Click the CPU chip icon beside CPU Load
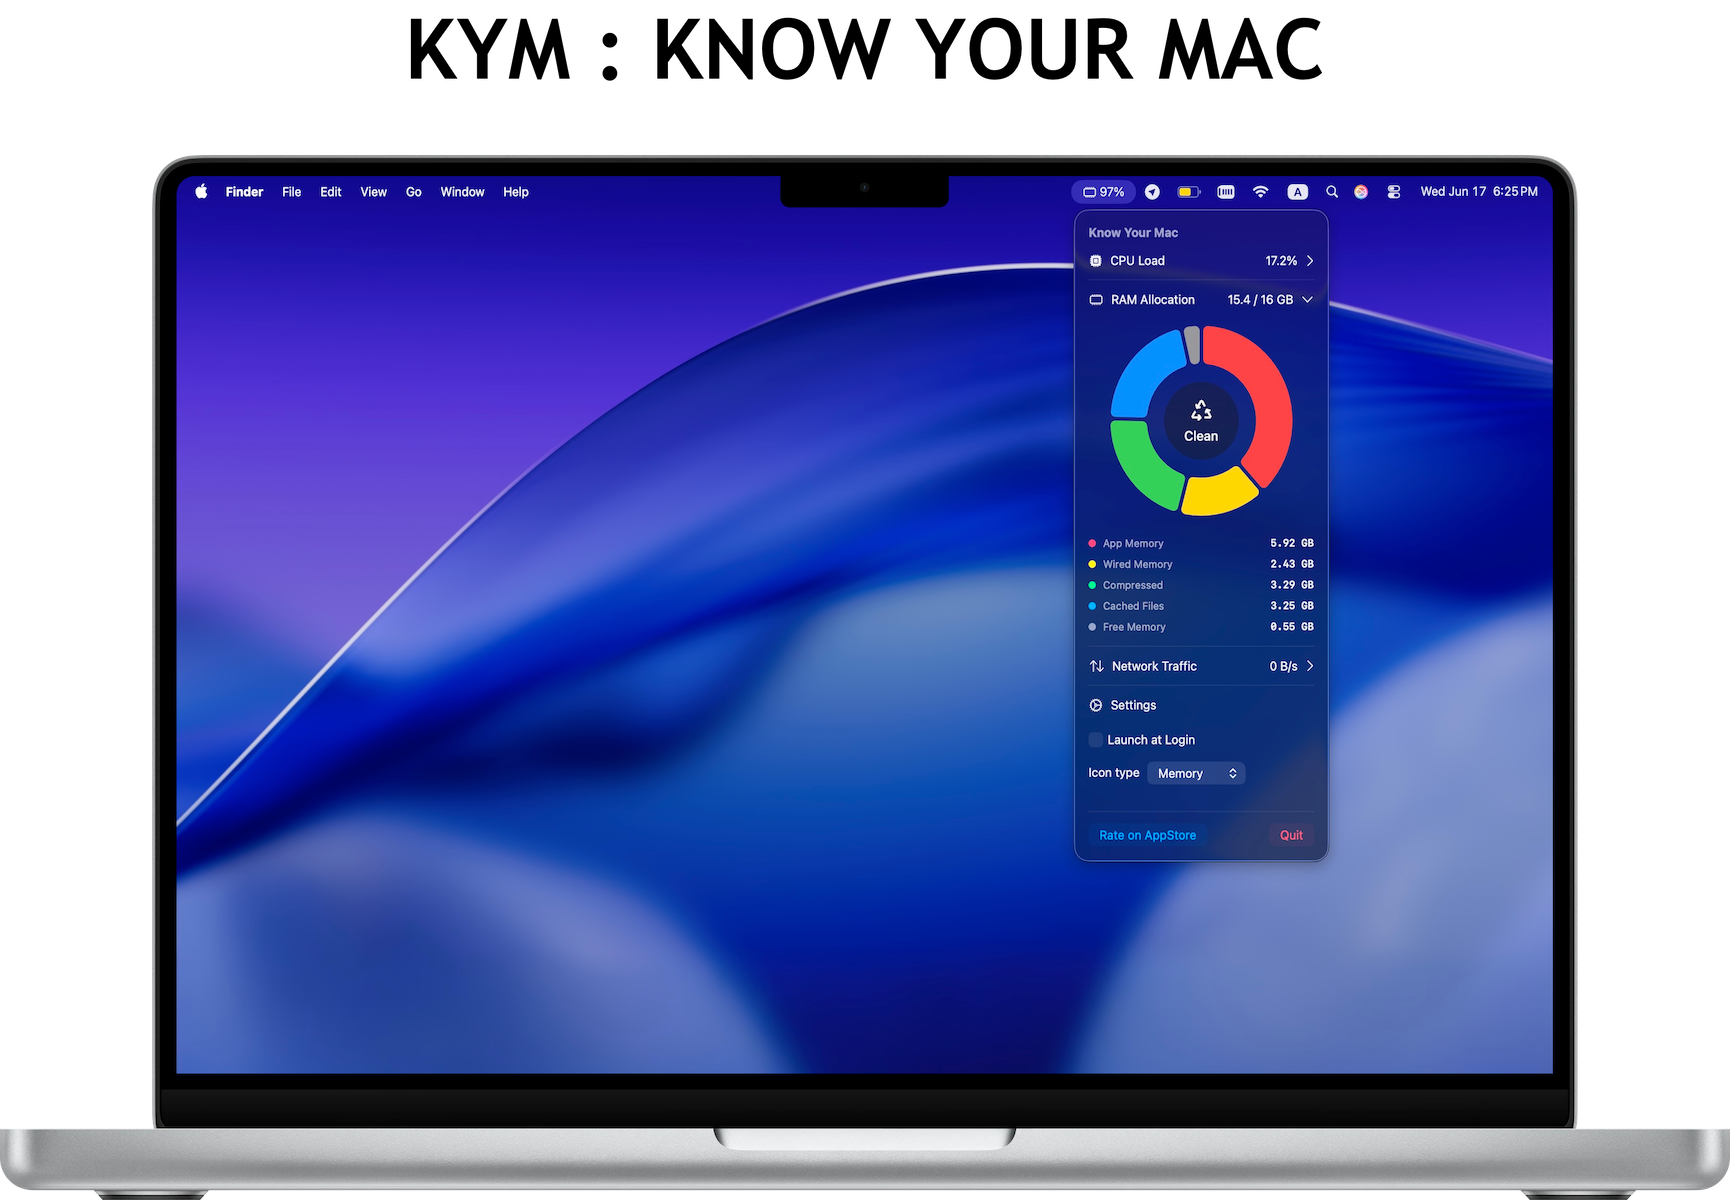Viewport: 1730px width, 1200px height. pyautogui.click(x=1096, y=261)
